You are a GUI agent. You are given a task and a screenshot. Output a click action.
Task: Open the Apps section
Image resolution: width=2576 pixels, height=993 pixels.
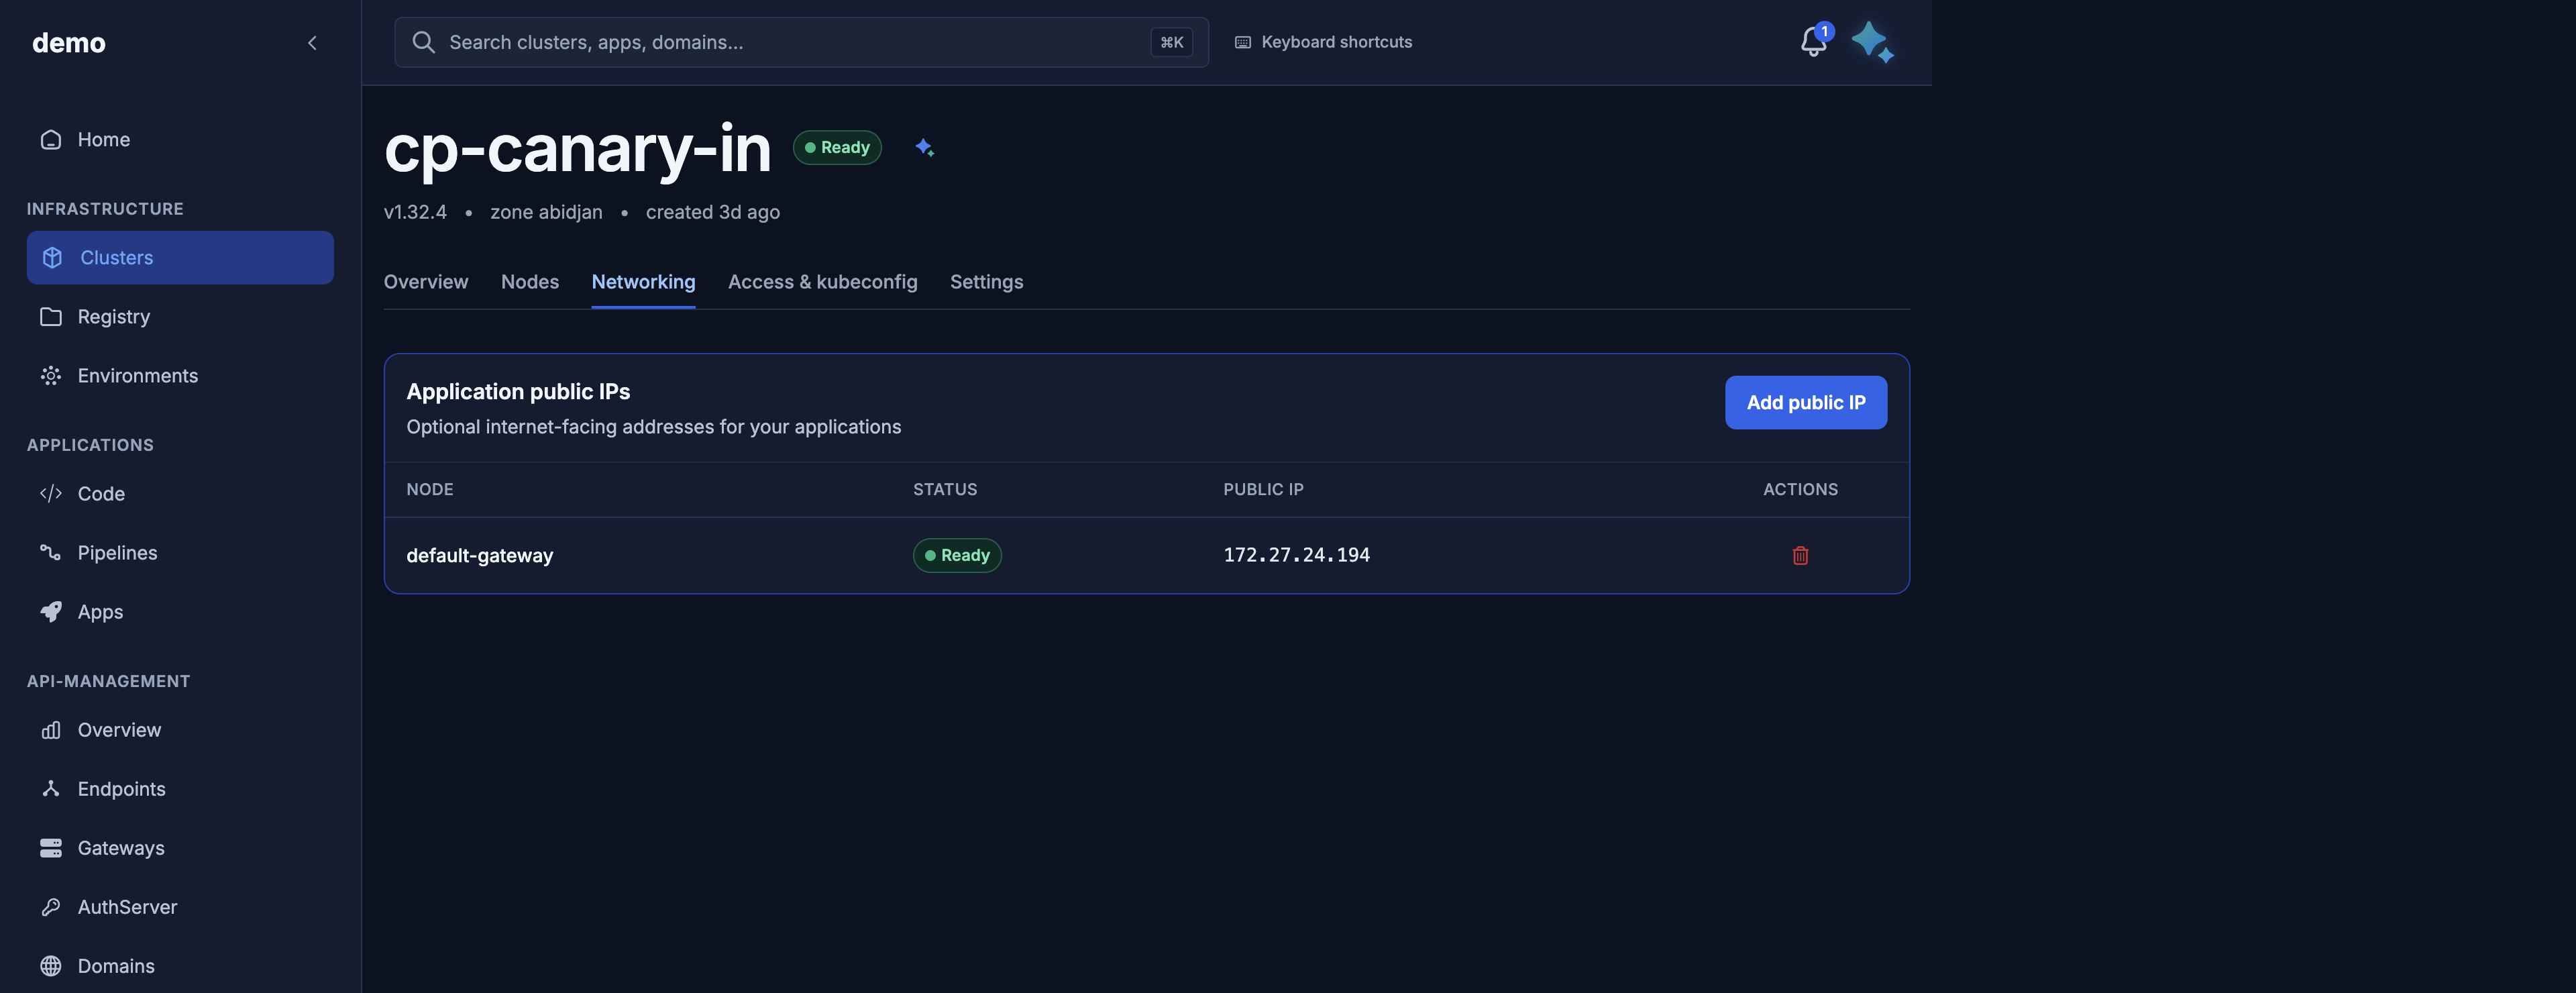point(180,612)
